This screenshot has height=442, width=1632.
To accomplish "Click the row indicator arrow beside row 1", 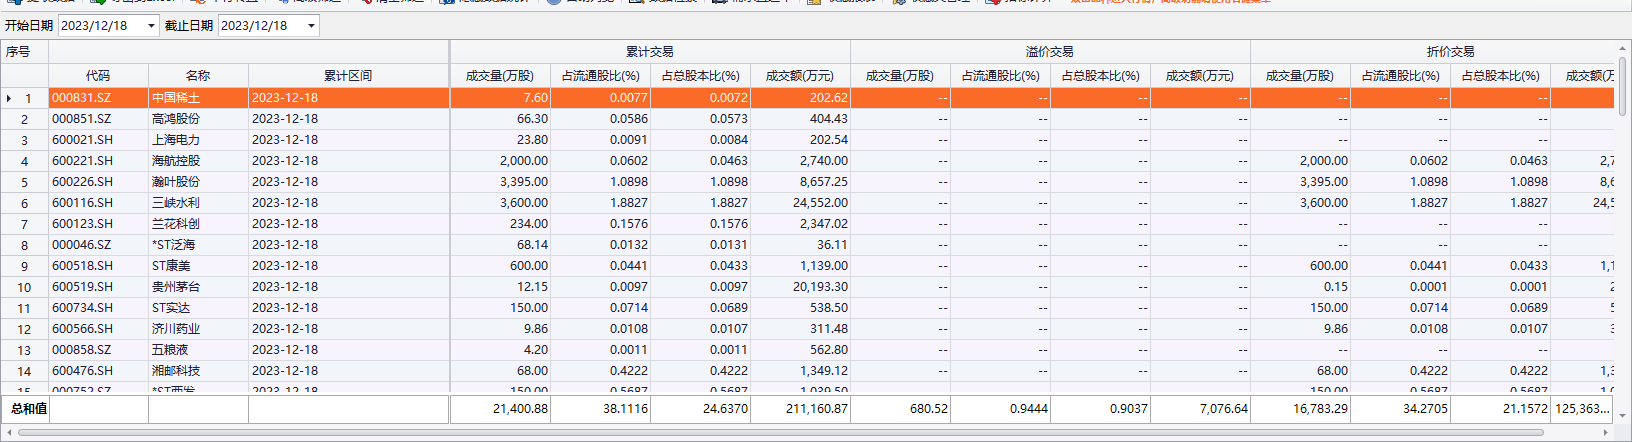I will click(x=9, y=98).
